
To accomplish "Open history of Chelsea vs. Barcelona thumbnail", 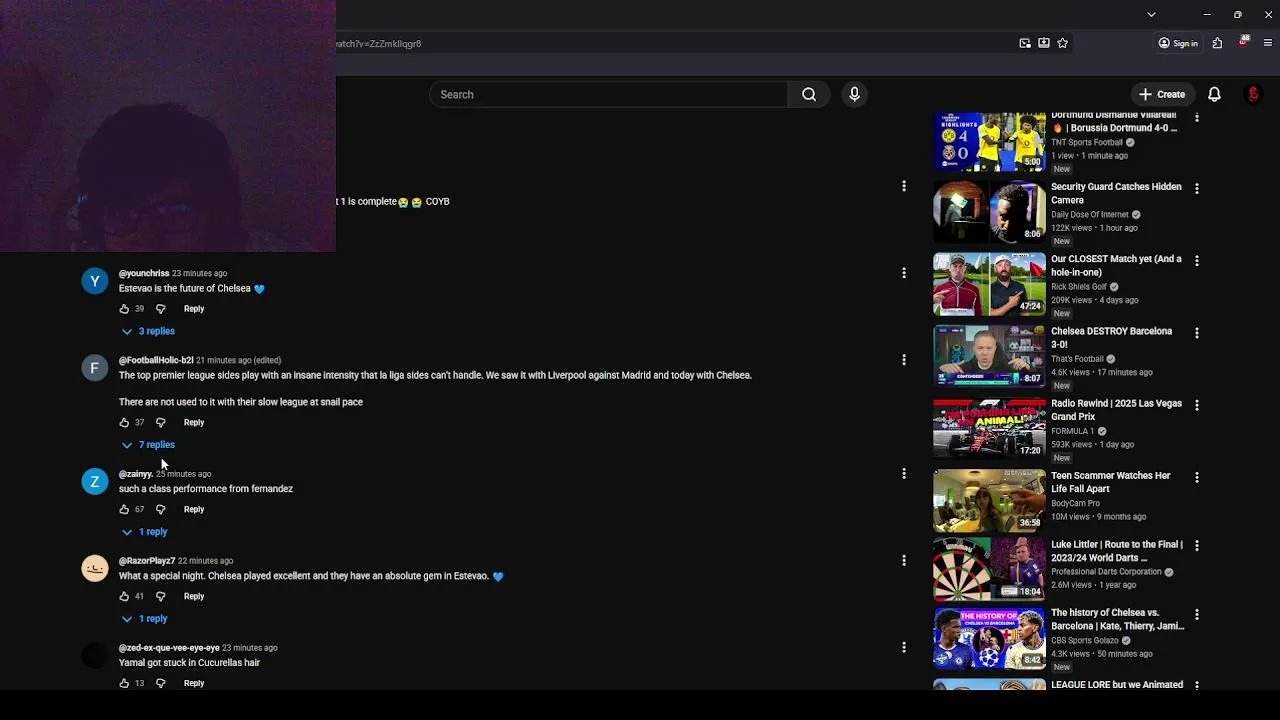I will click(x=989, y=638).
